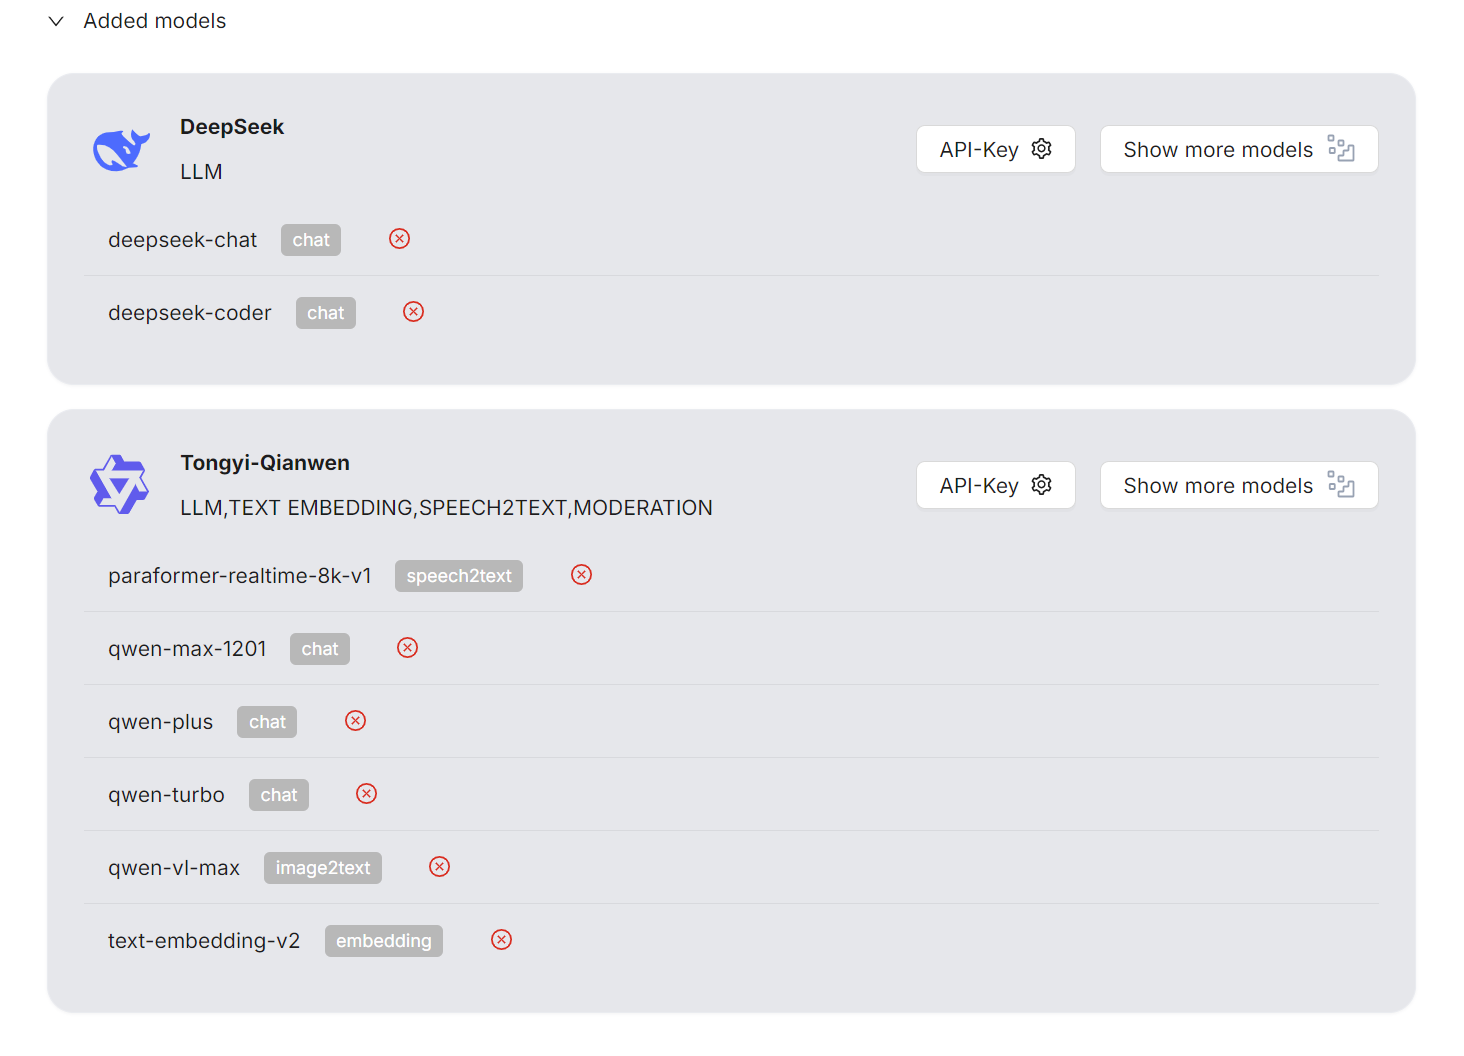
Task: Delete paraformer-realtime-8k-v1 model
Action: 581,575
